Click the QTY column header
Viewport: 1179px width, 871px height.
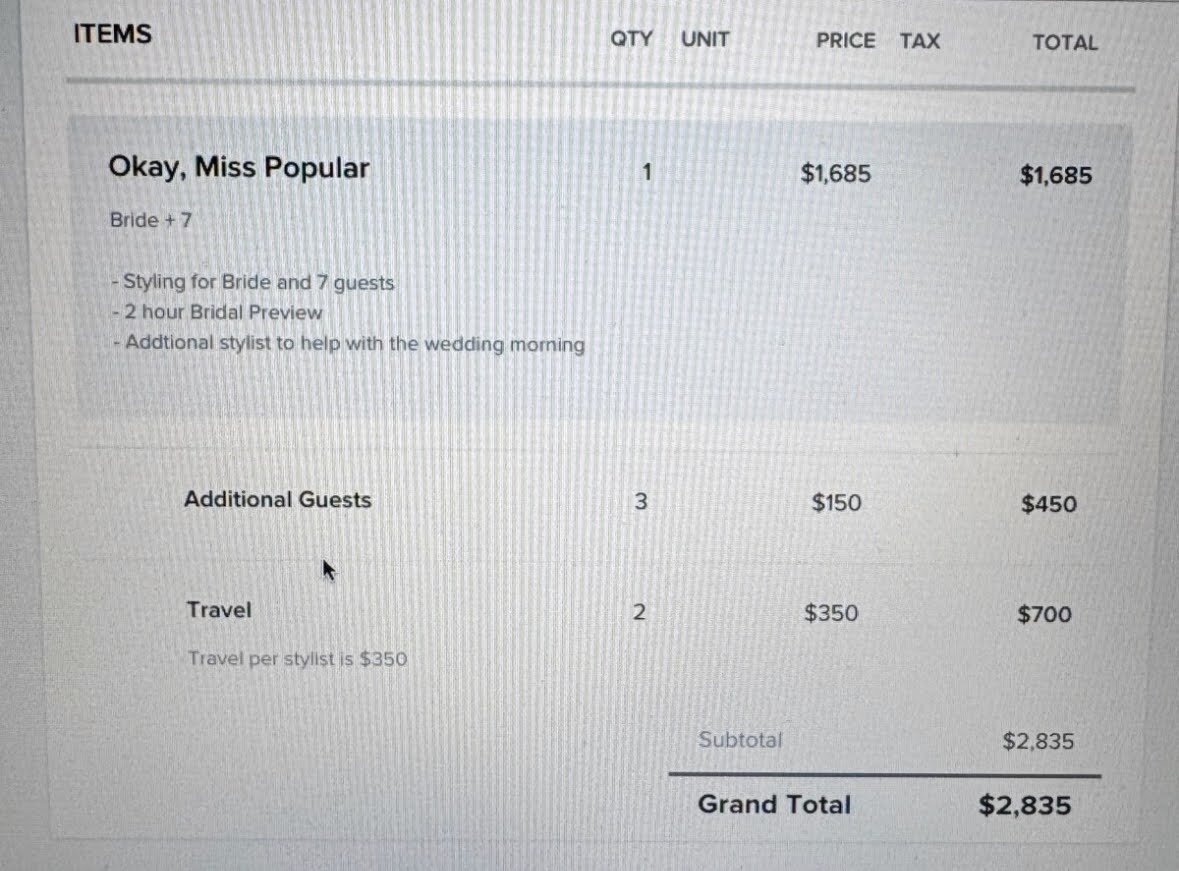[x=631, y=38]
